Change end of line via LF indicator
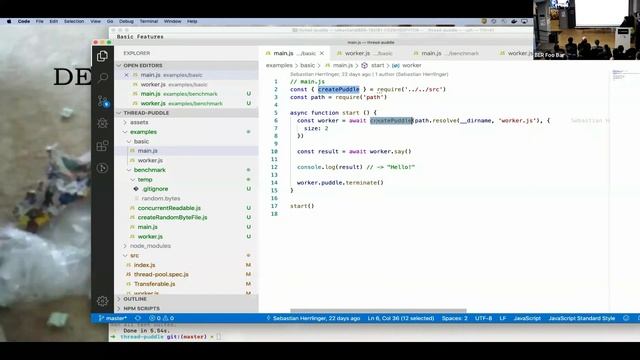 point(503,318)
